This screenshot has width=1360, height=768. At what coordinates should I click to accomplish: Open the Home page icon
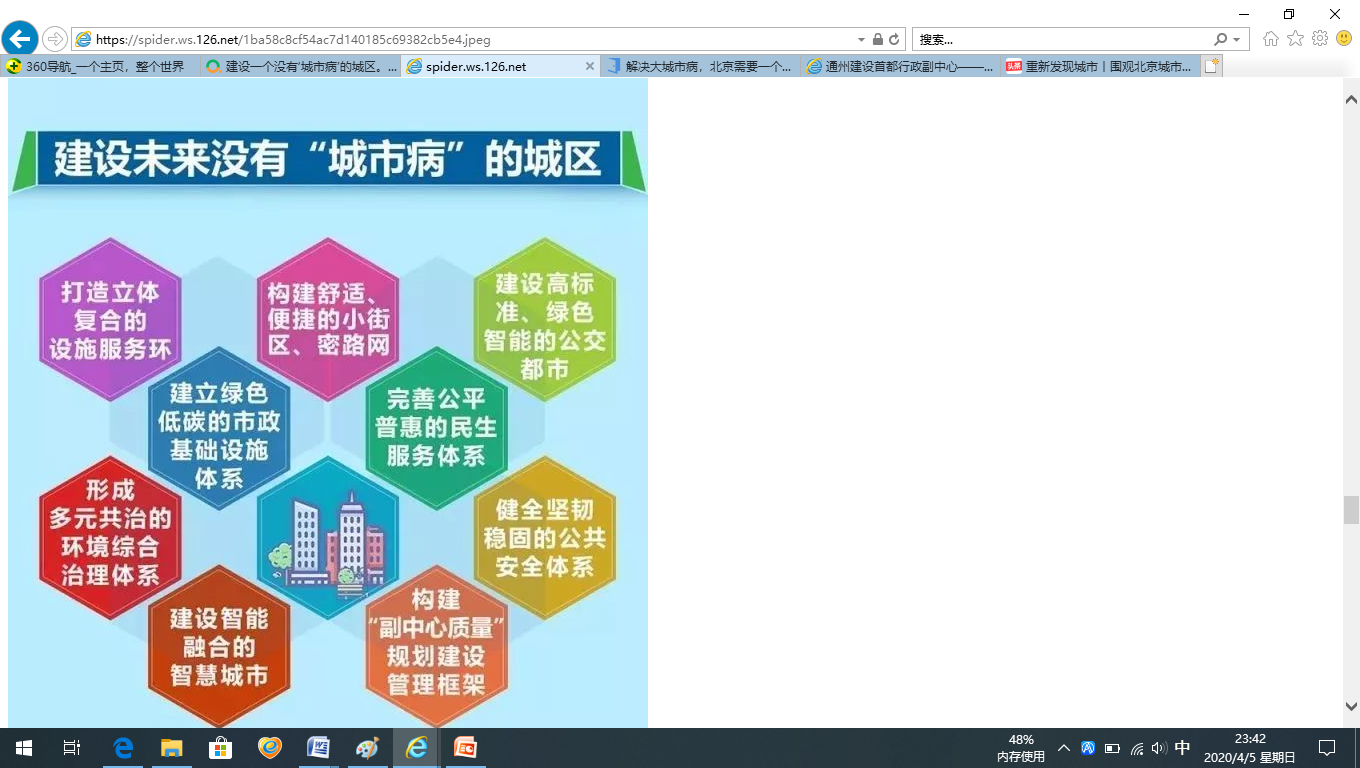point(1271,39)
